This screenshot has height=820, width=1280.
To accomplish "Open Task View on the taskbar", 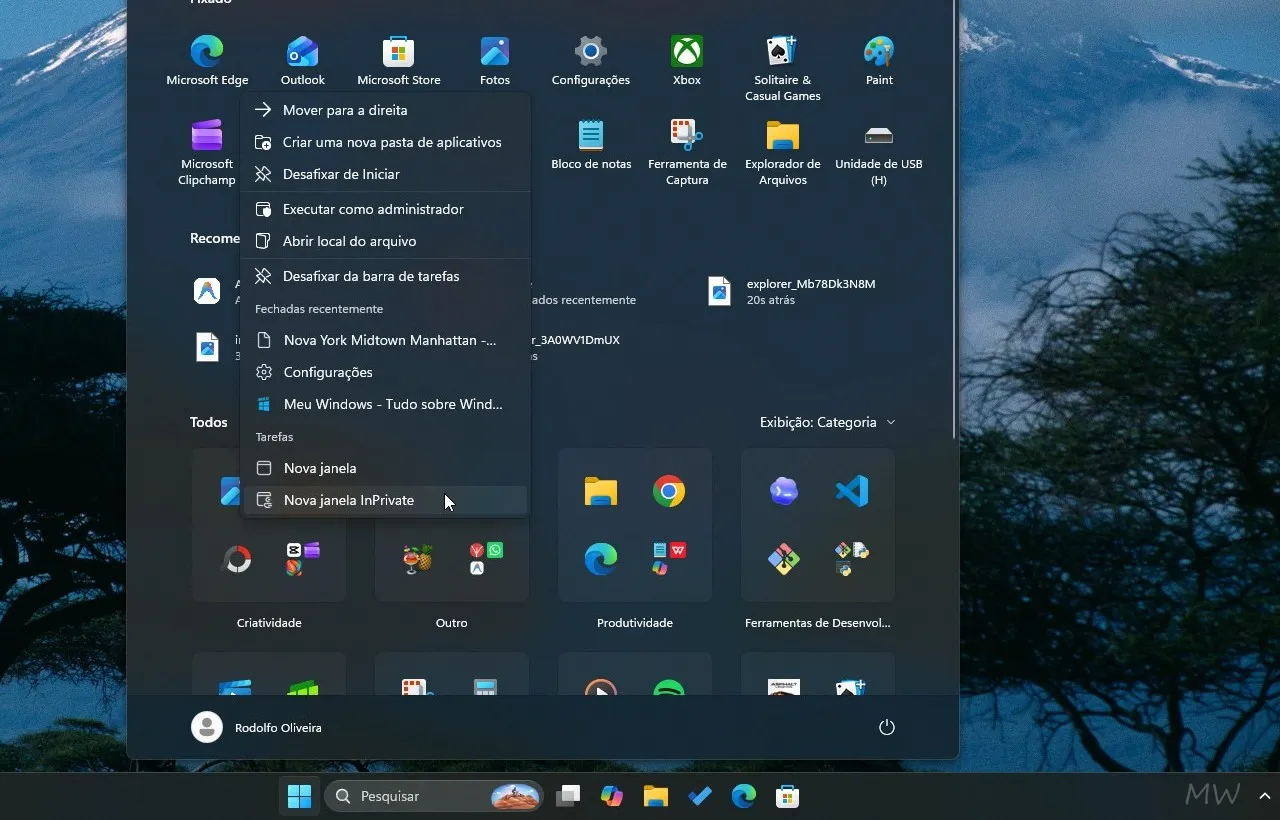I will click(x=568, y=796).
